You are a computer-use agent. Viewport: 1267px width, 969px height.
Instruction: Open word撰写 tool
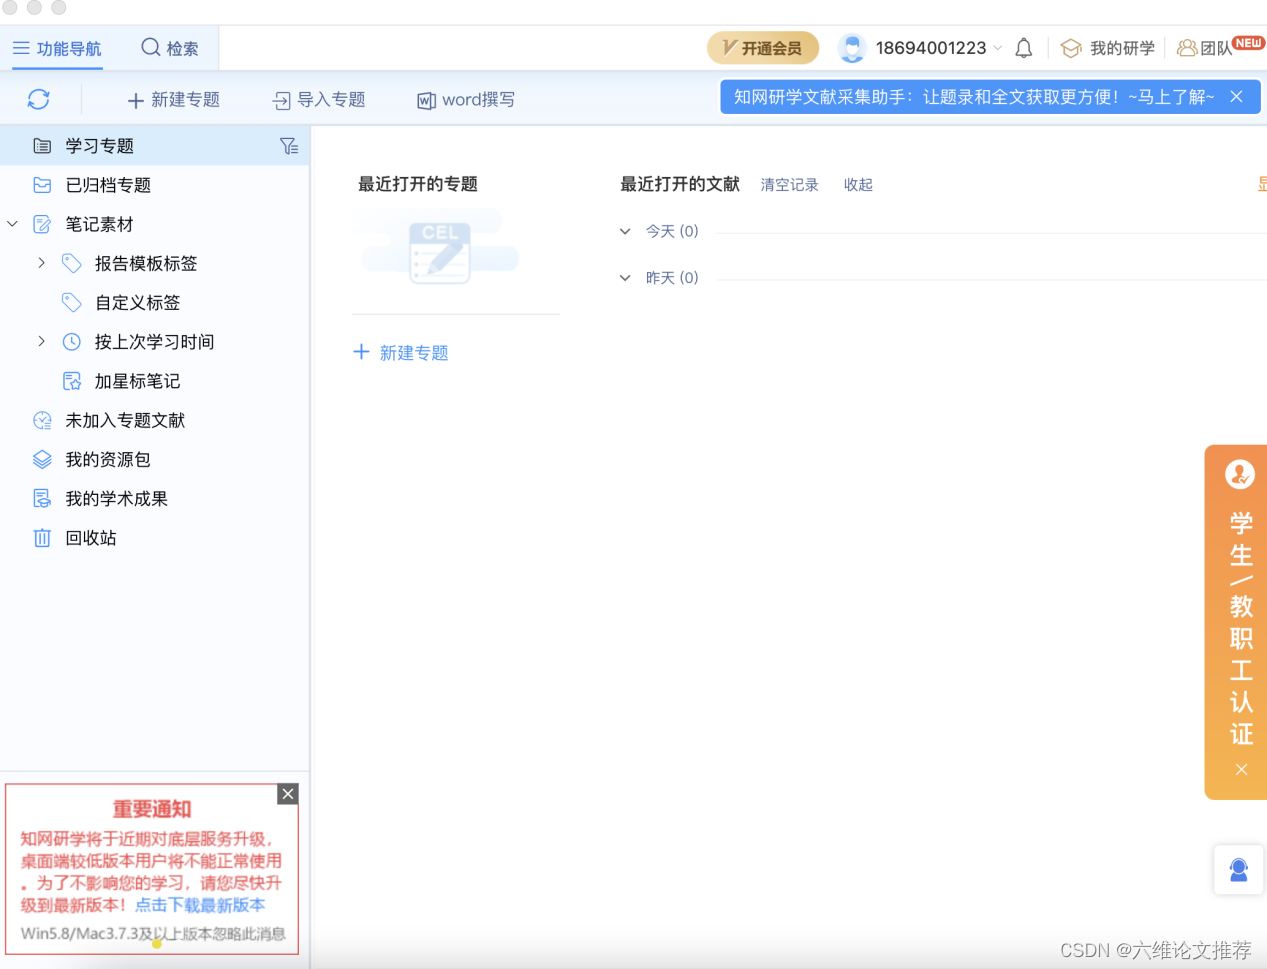pos(466,100)
